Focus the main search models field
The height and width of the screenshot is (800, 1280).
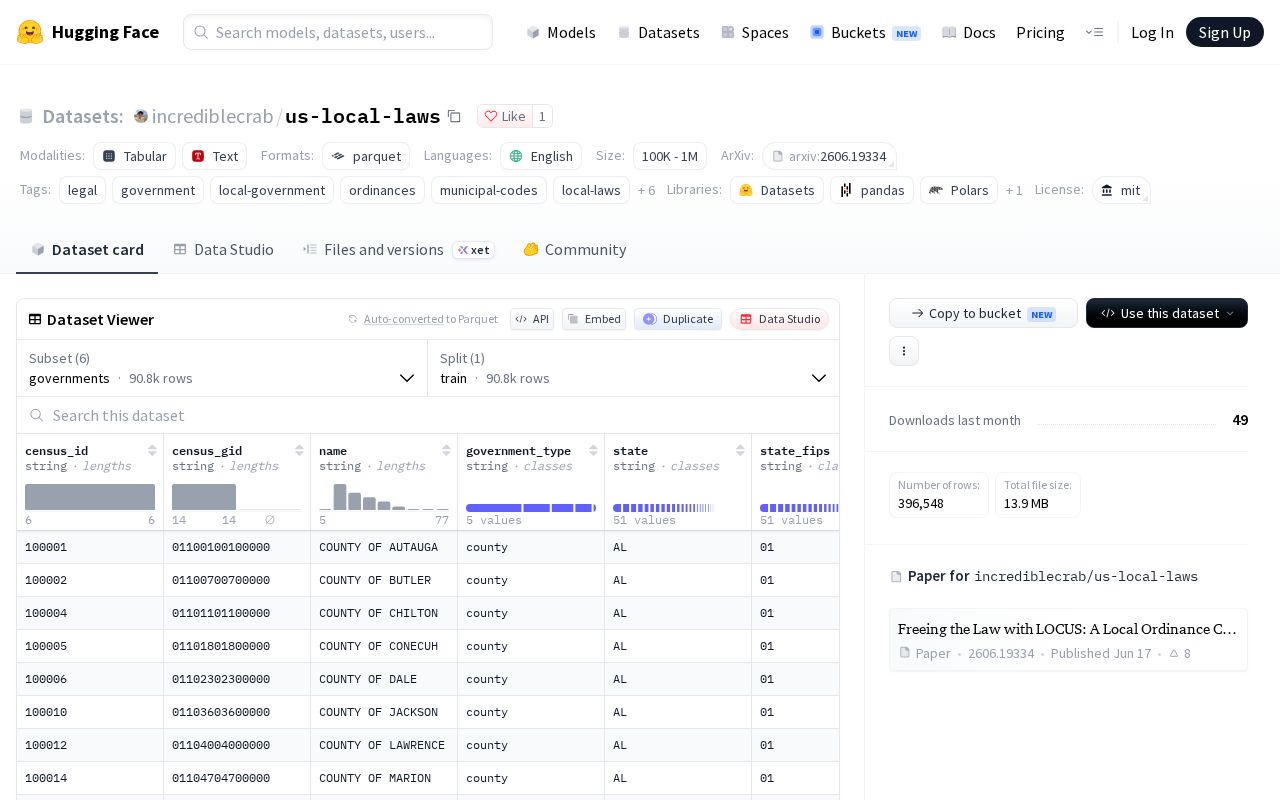click(x=338, y=32)
